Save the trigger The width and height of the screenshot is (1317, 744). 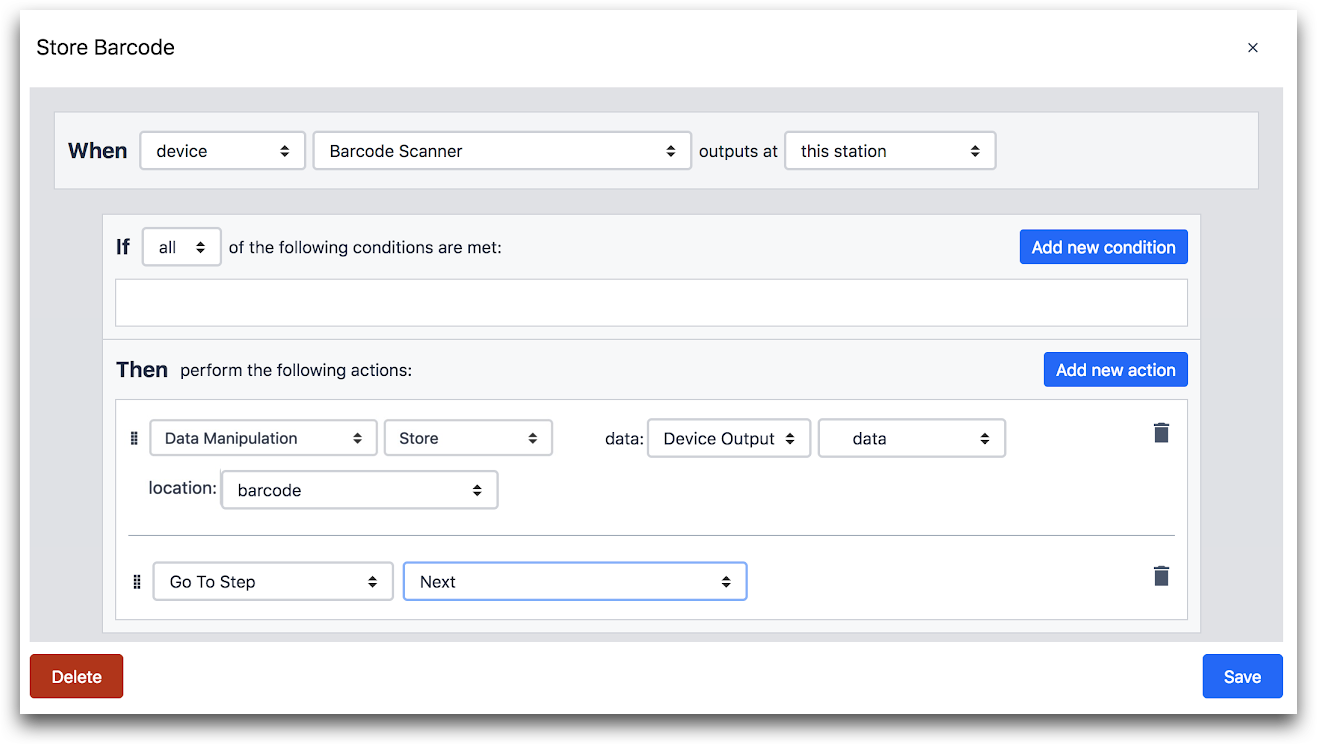[1242, 677]
